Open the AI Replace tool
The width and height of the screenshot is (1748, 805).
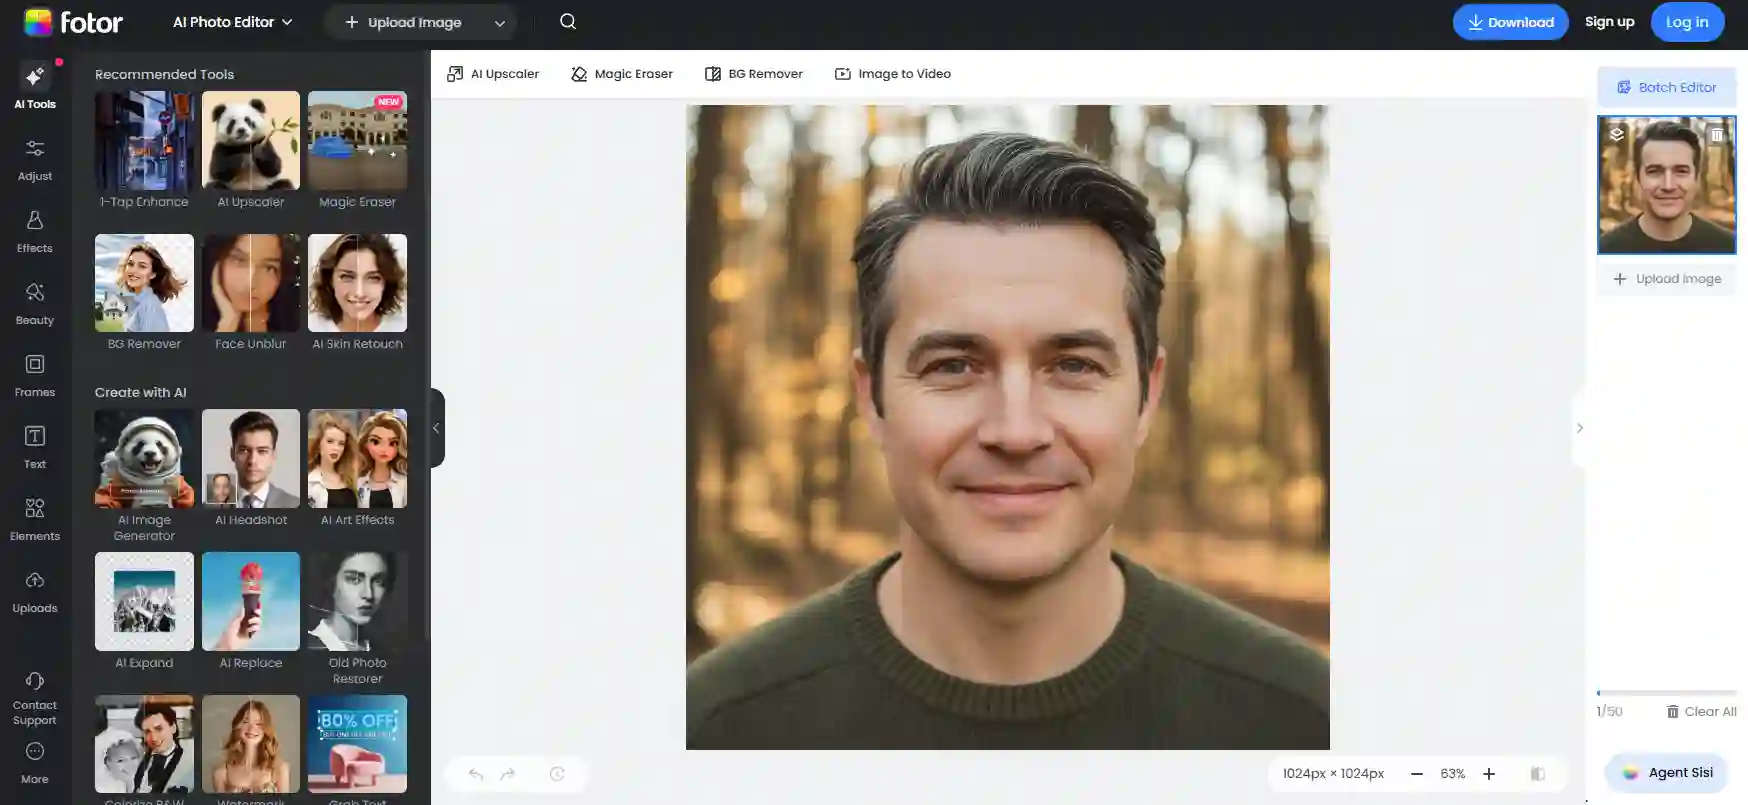[251, 602]
